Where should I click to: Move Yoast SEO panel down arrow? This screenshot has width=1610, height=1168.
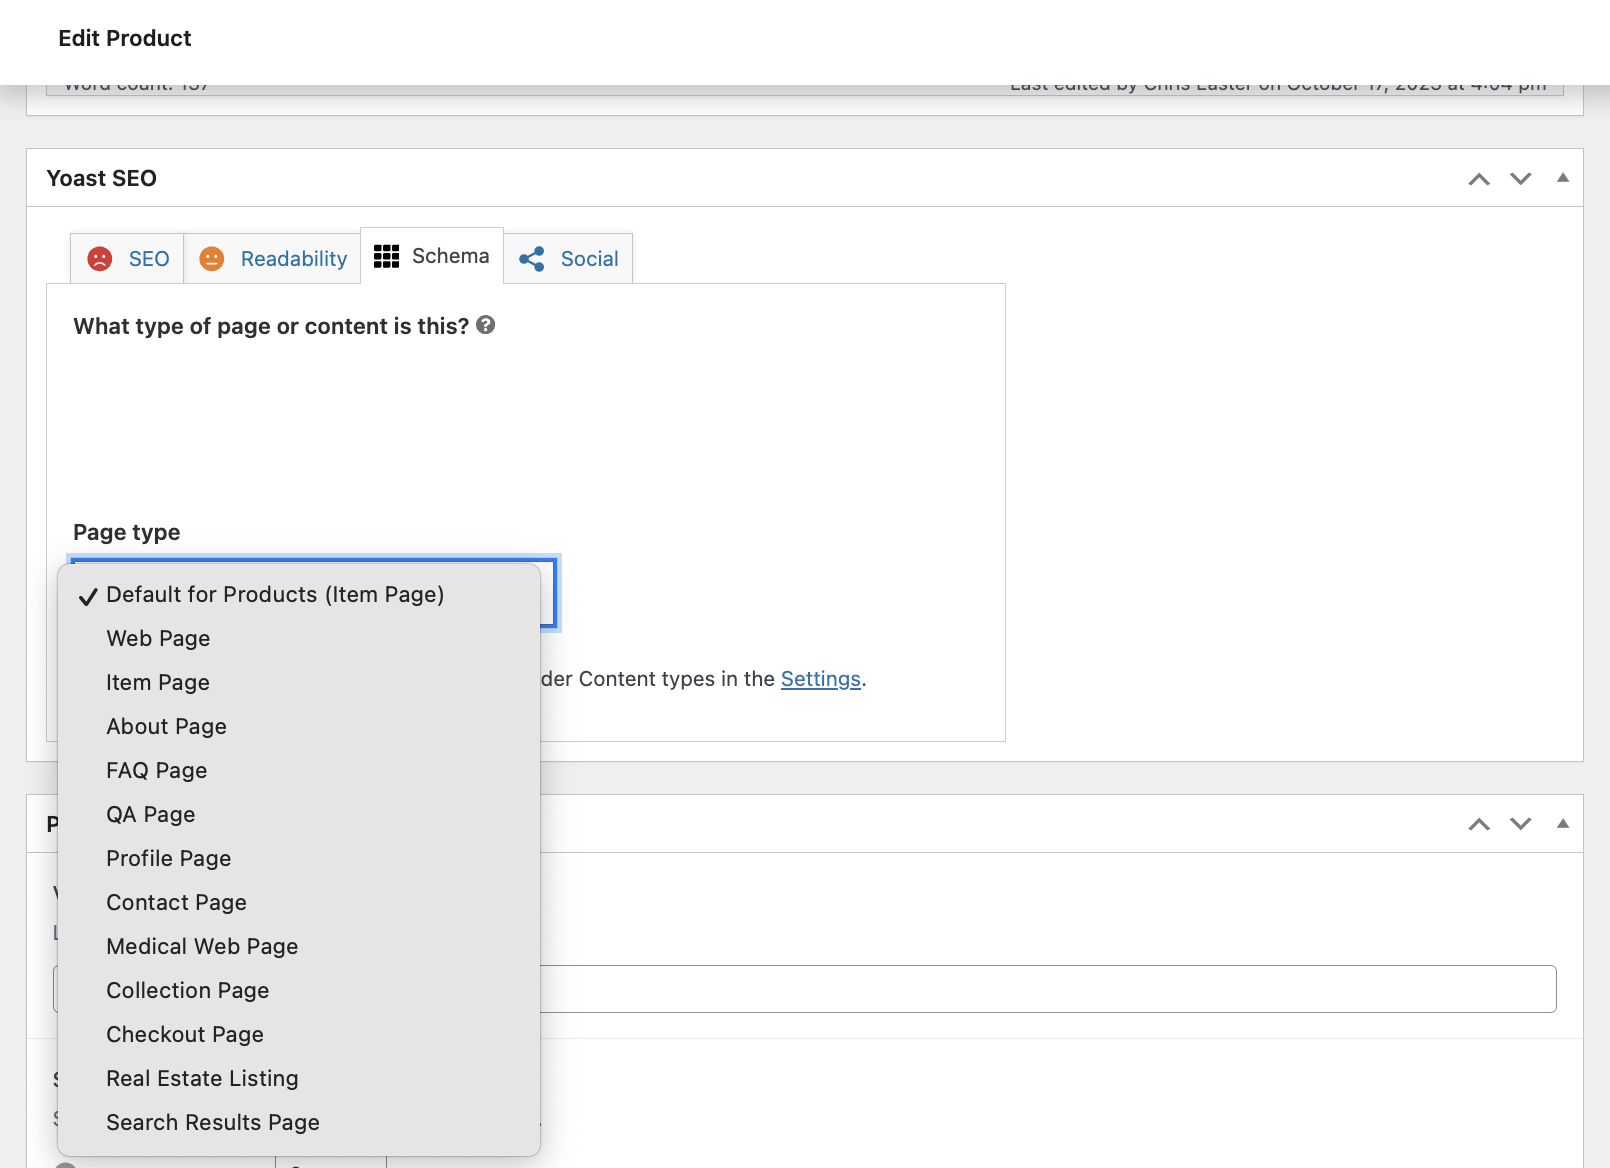1520,179
